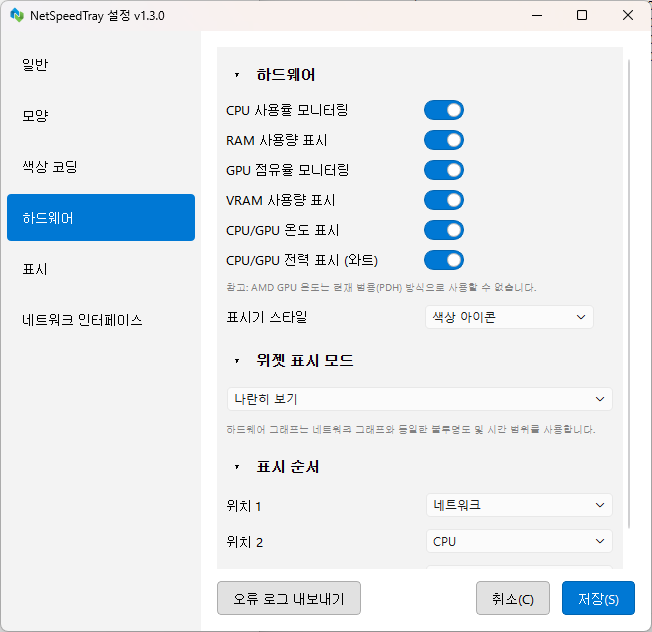The width and height of the screenshot is (652, 632).
Task: Click the NetSpeedTray app icon in title bar
Action: coord(17,15)
